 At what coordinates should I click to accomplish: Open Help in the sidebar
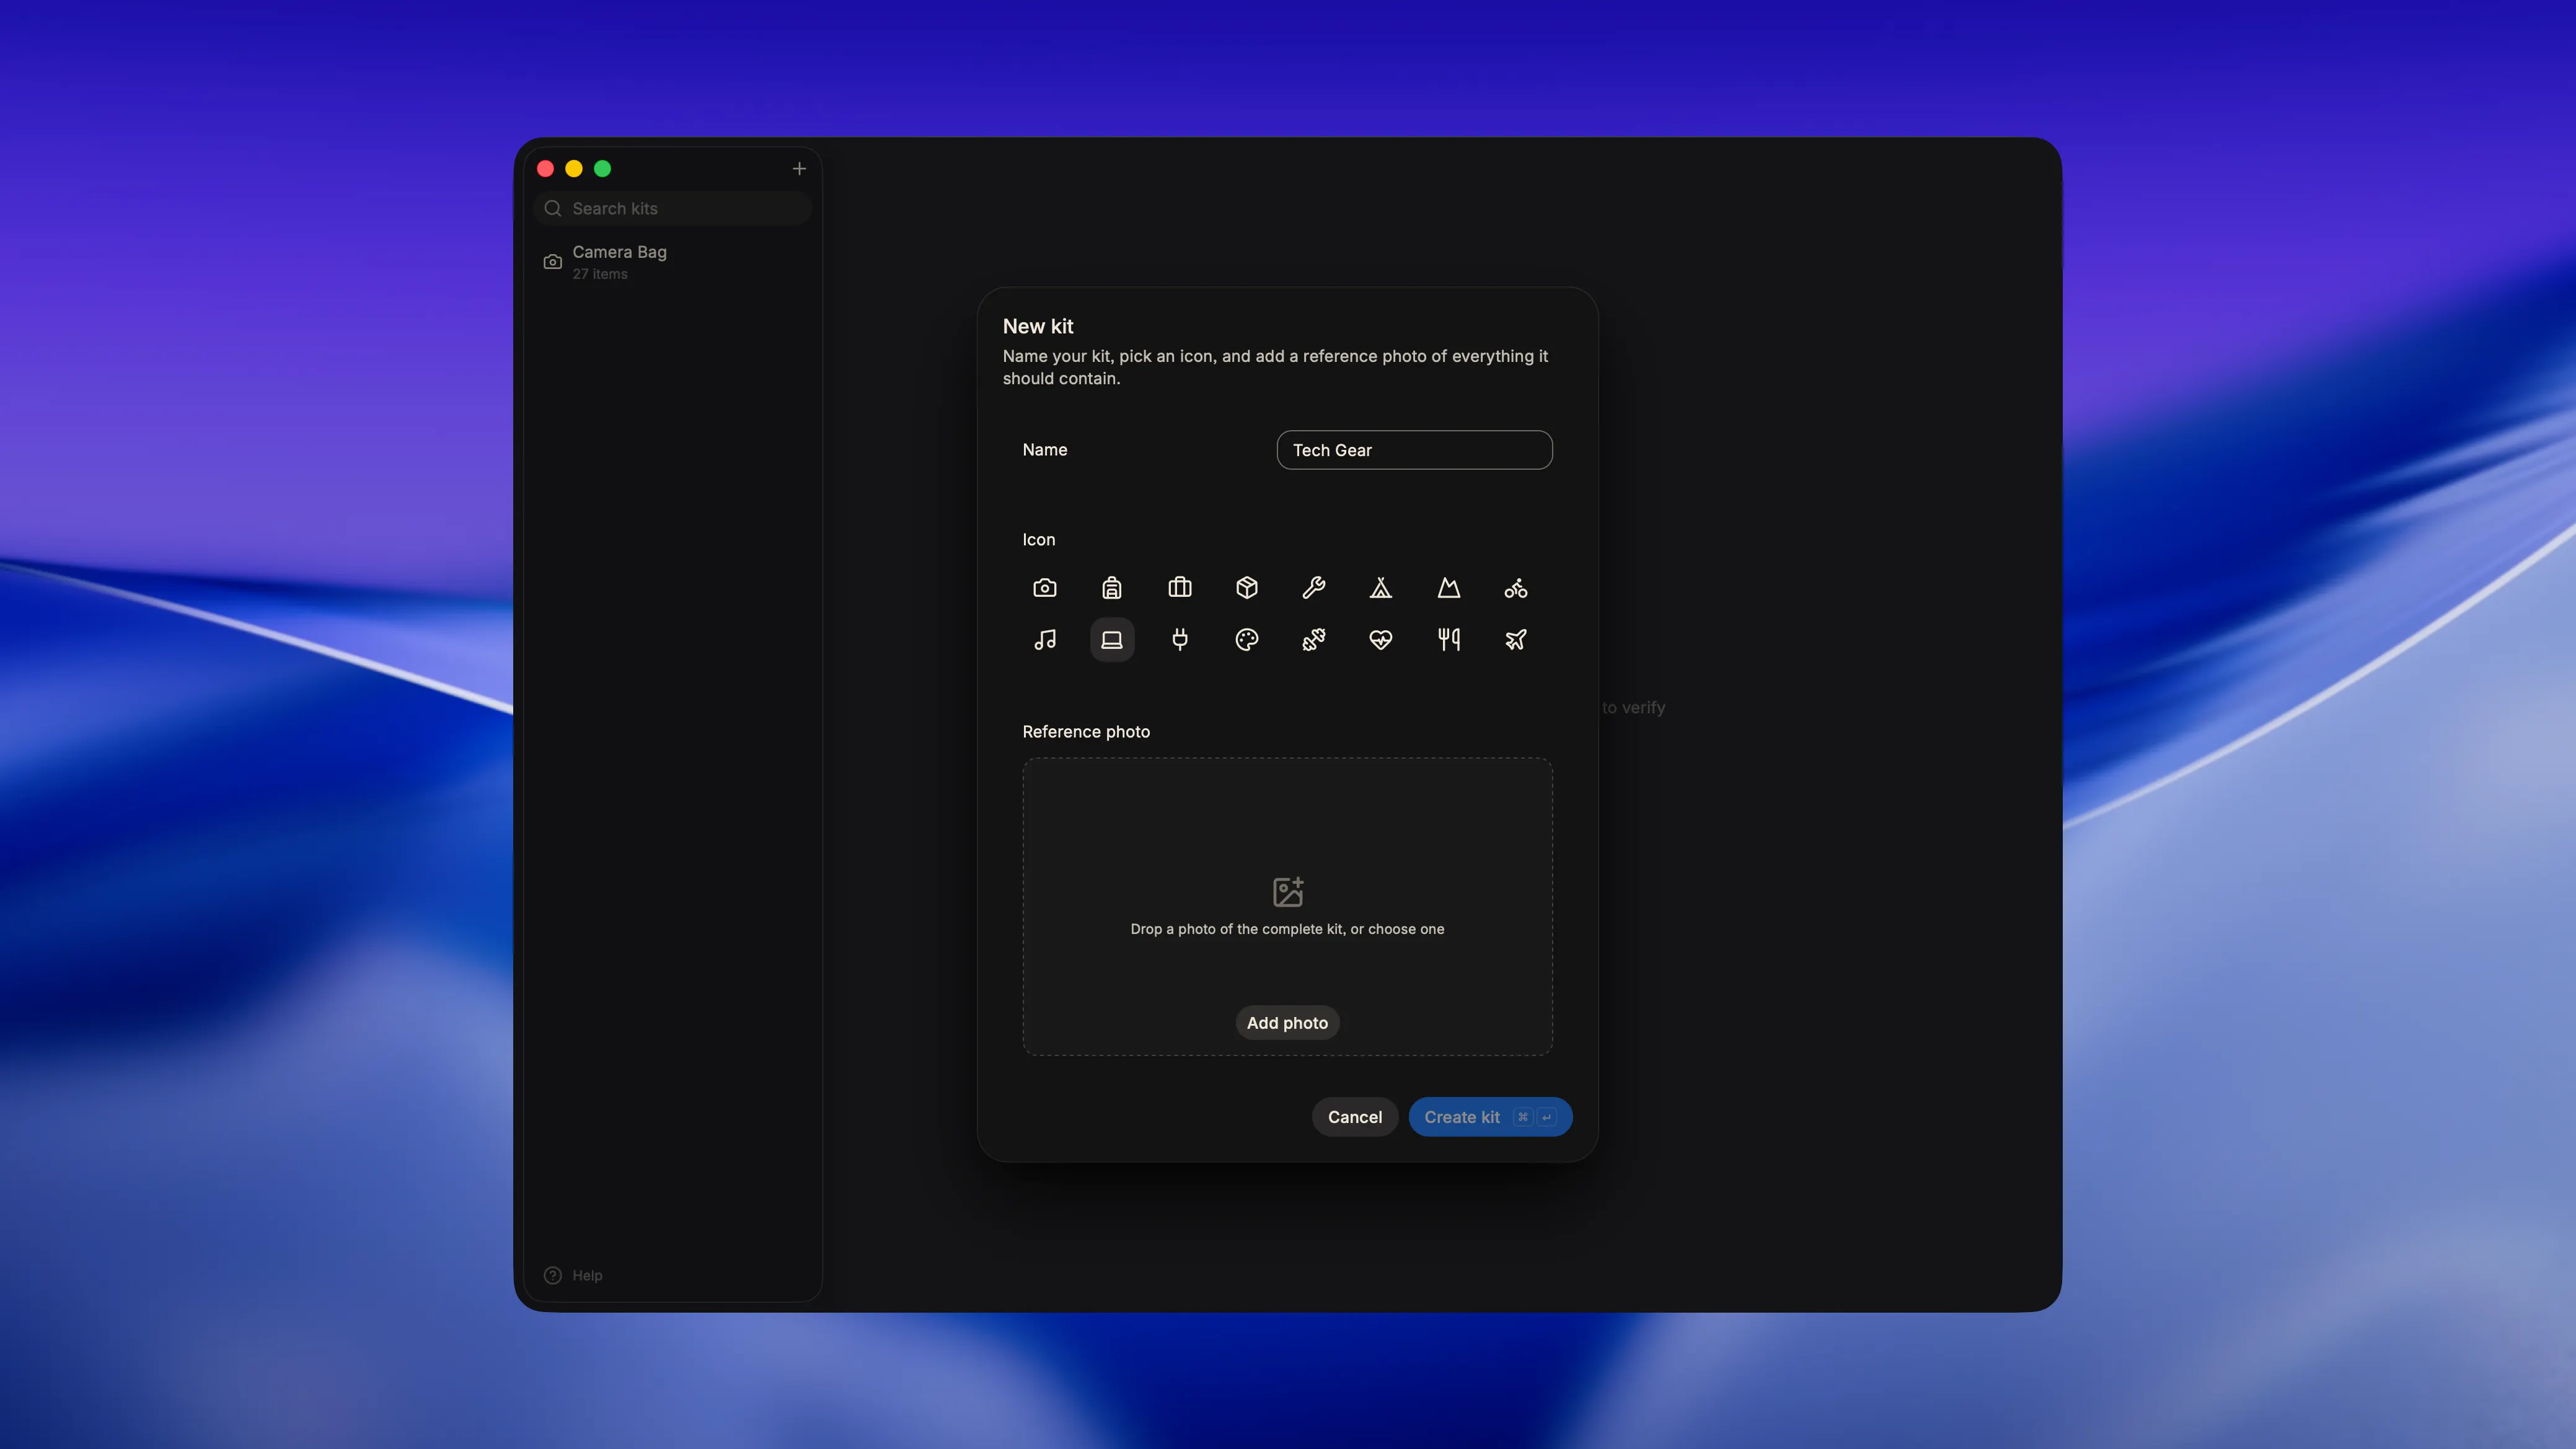[x=573, y=1275]
